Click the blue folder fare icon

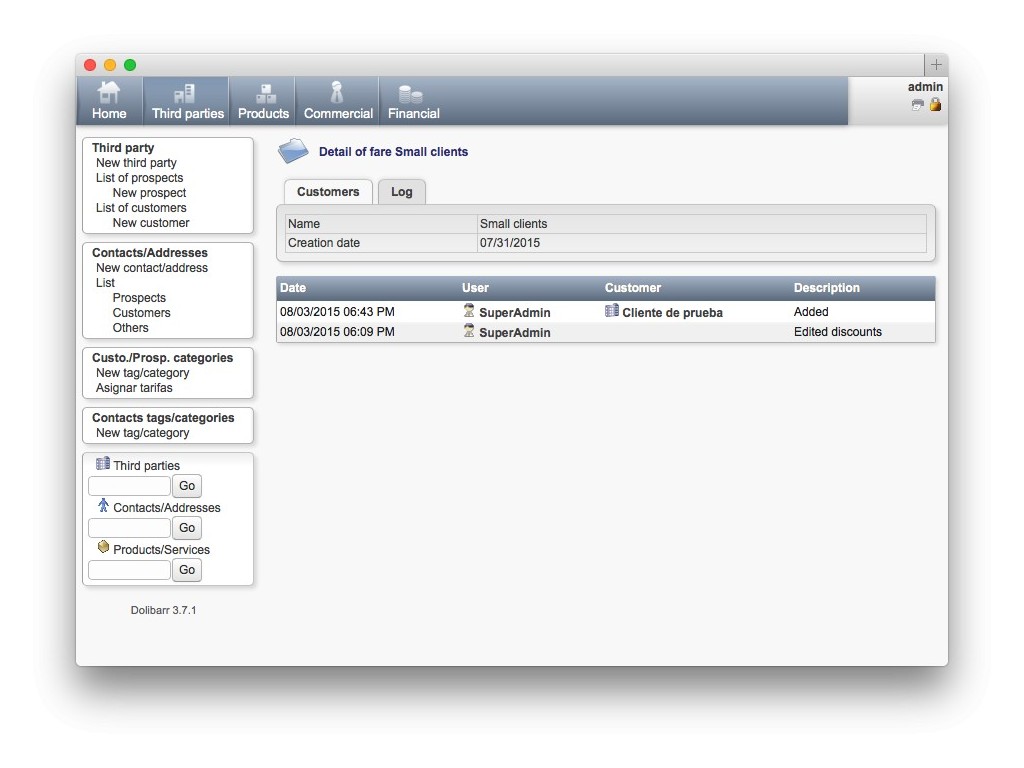[294, 151]
